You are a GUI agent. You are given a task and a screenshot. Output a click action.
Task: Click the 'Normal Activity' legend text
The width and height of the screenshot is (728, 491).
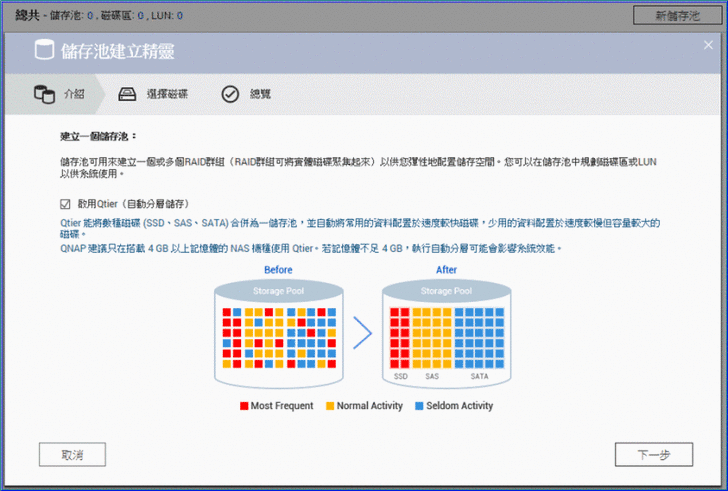[370, 406]
